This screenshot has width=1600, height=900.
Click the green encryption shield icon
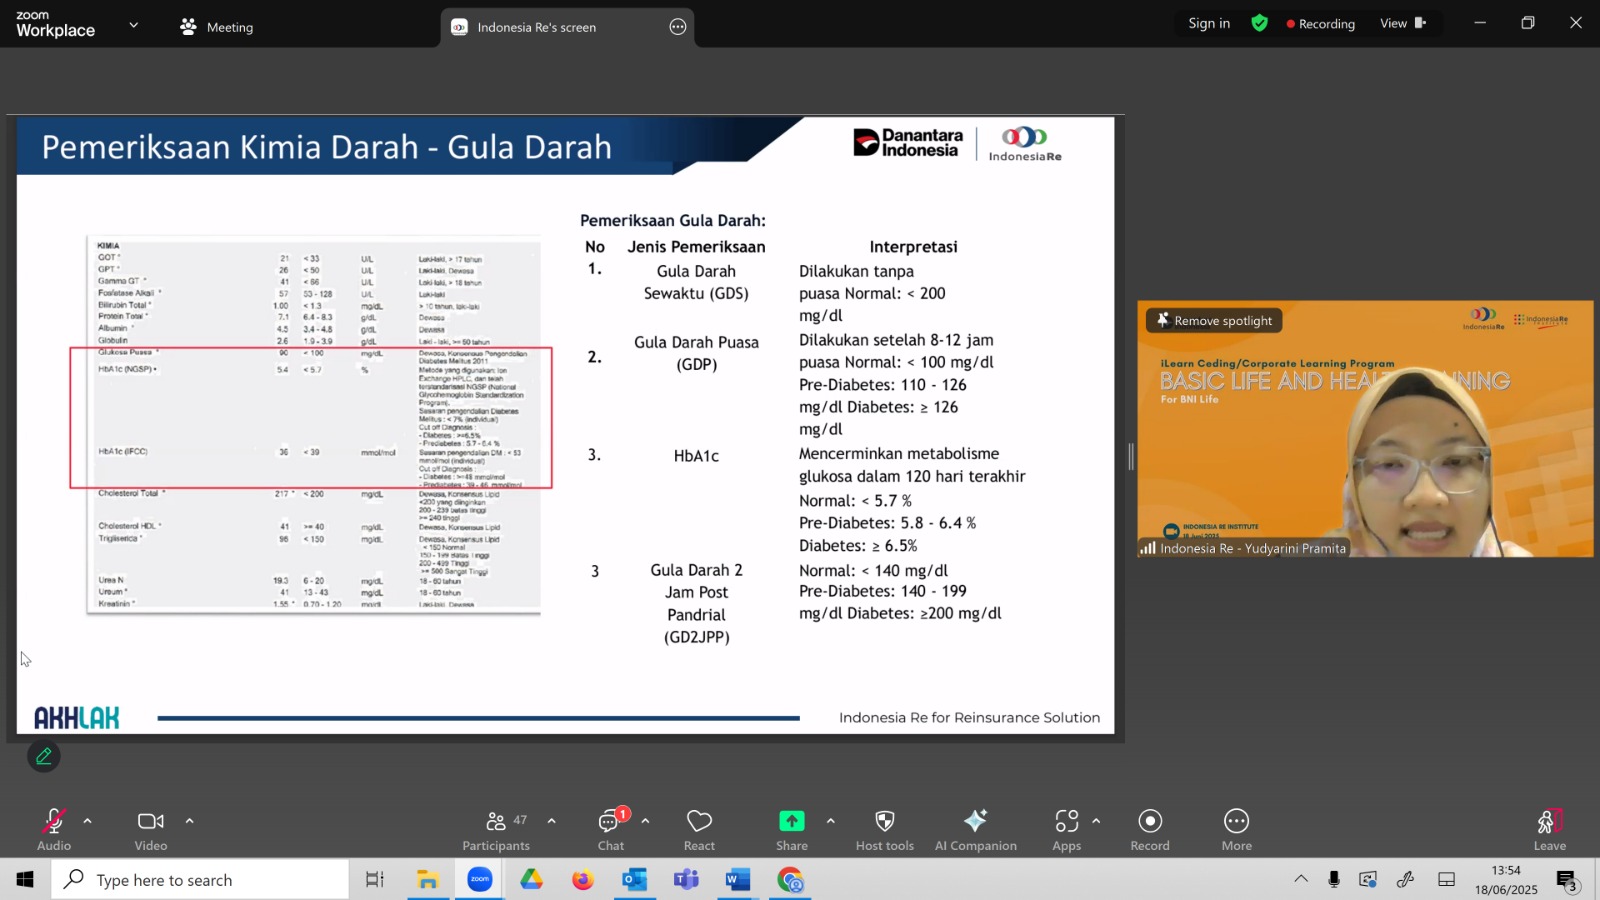click(1259, 23)
